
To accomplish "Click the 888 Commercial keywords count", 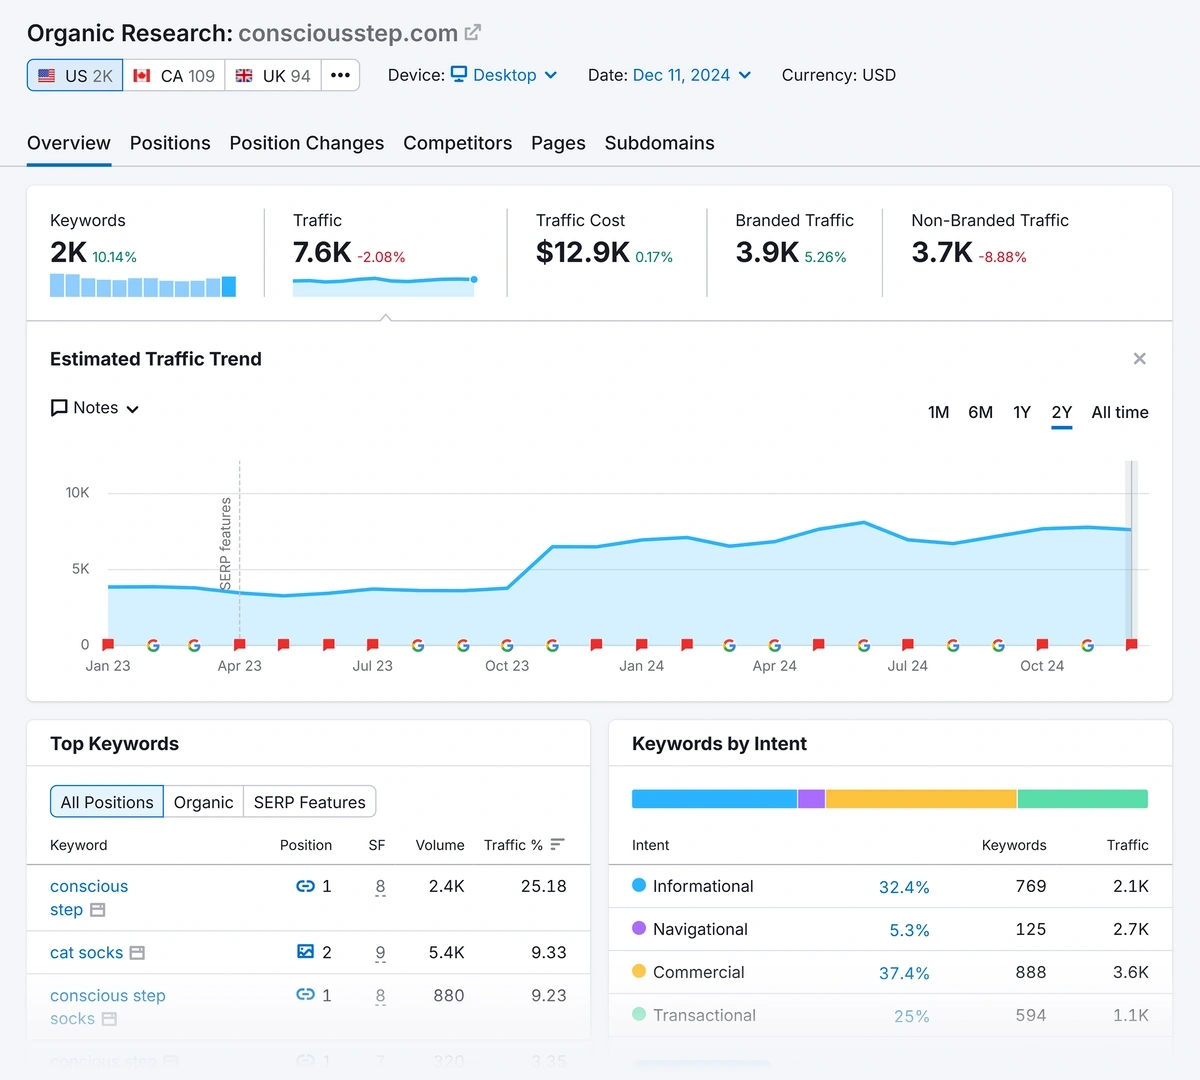I will (x=1030, y=972).
